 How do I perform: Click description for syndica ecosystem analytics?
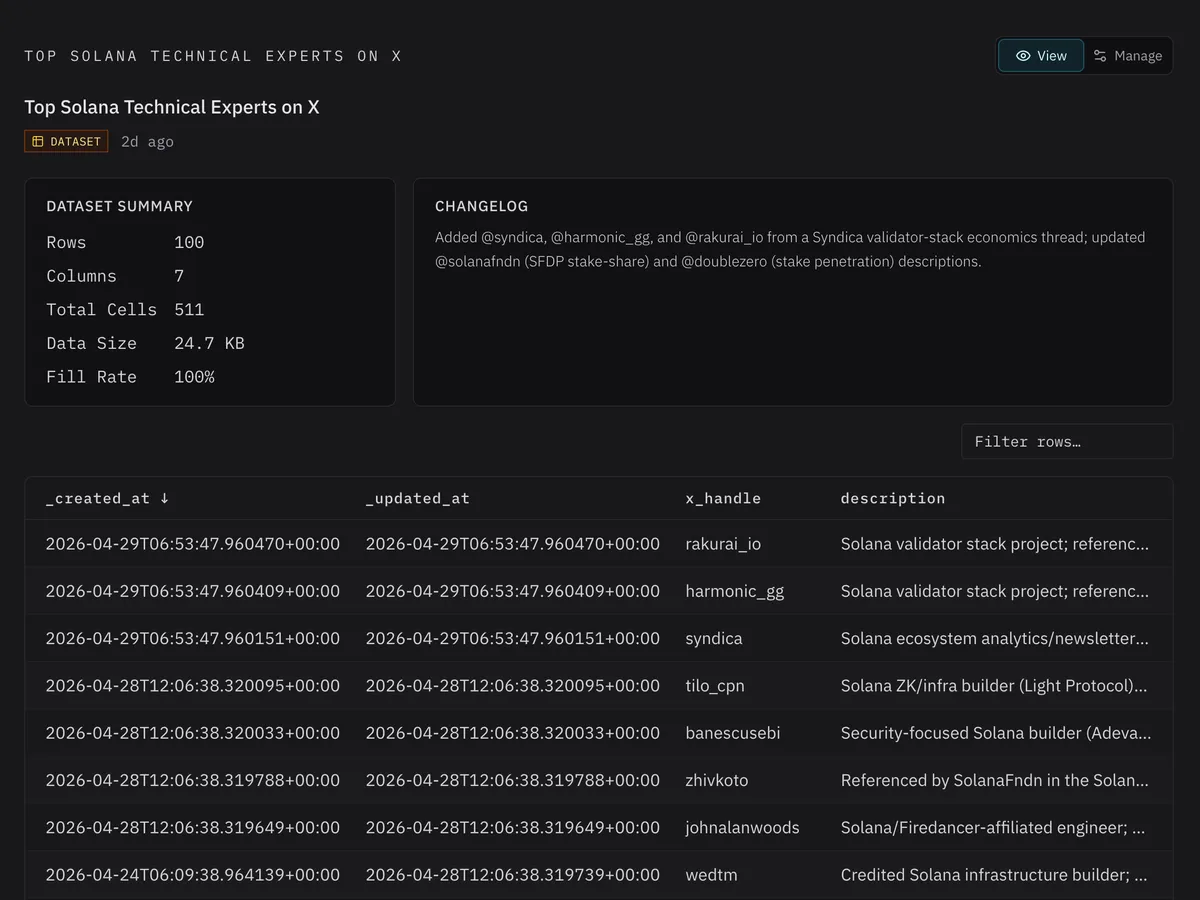click(x=995, y=638)
